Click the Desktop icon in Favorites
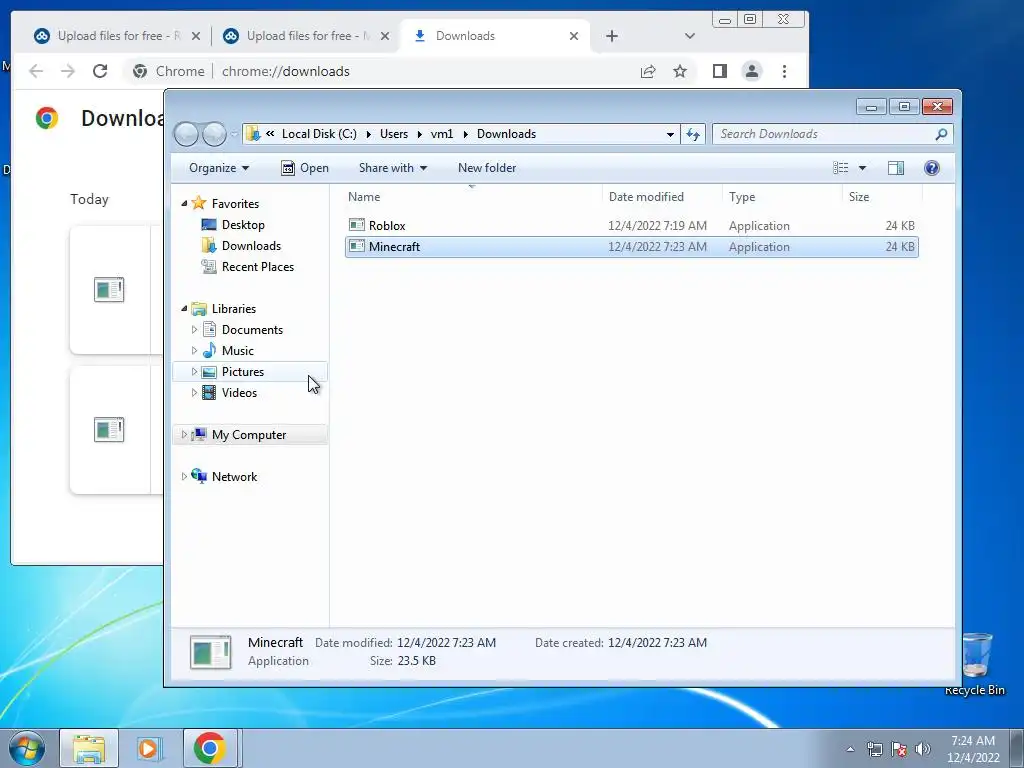 tap(209, 225)
